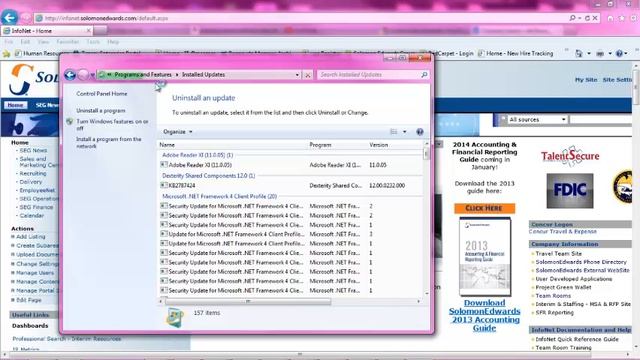Open the Favorites menu in Internet Explorer
Viewport: 640px width, 360px height.
(68, 42)
